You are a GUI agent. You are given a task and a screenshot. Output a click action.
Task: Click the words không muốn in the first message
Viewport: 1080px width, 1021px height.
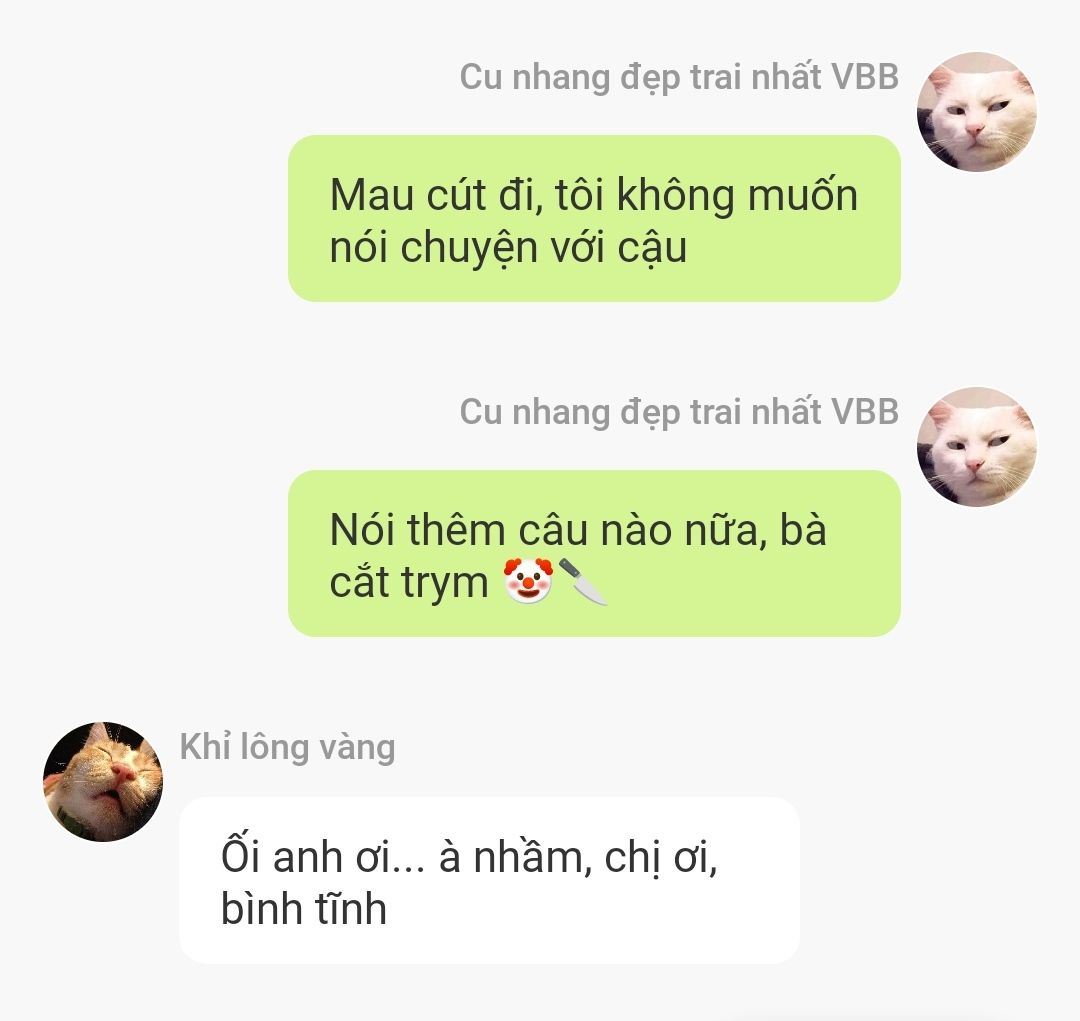point(737,196)
